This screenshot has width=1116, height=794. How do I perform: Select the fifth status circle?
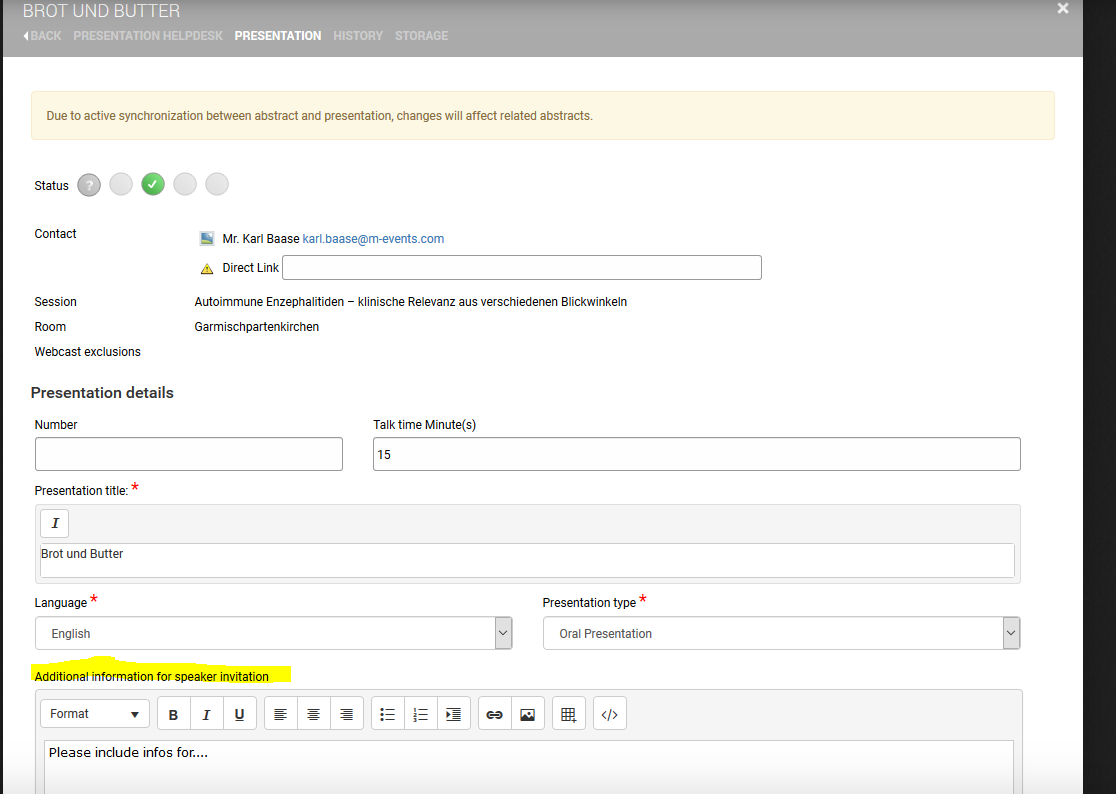tap(217, 184)
